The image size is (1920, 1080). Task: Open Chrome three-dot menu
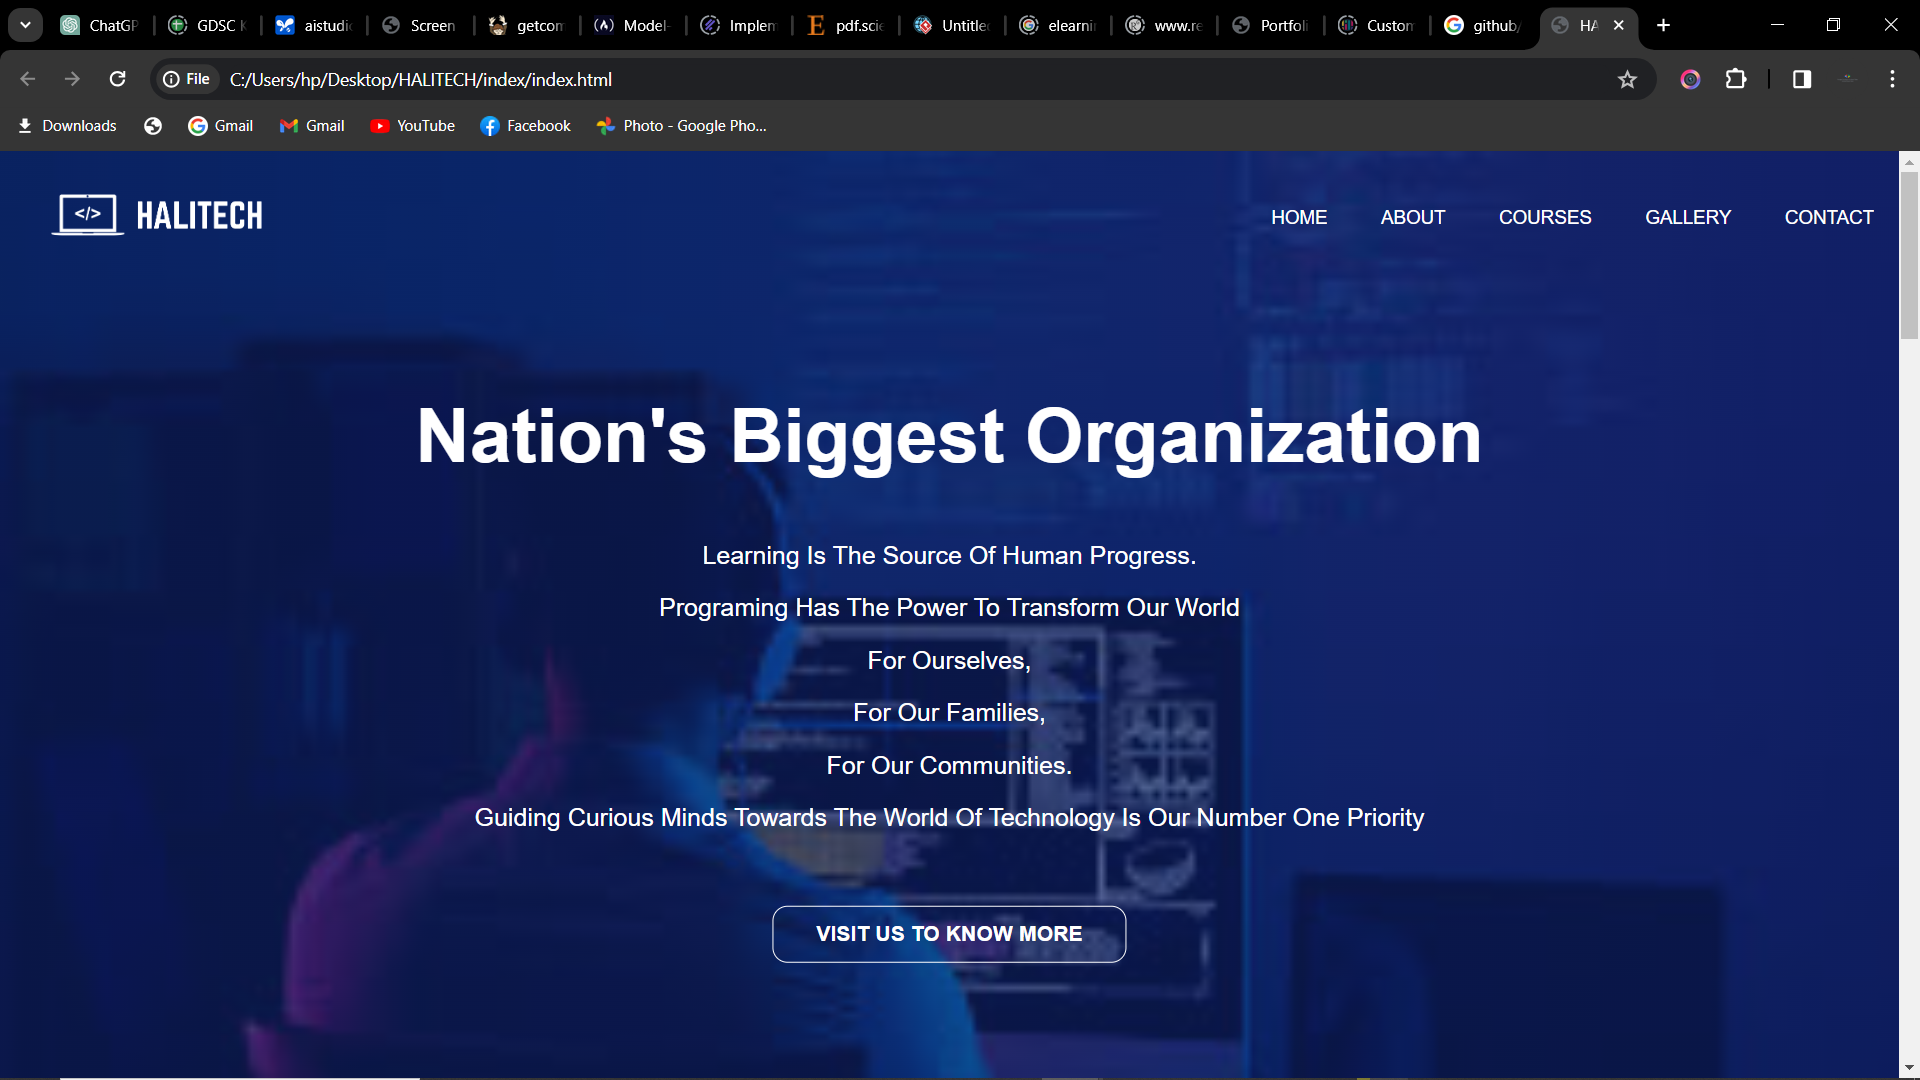(1892, 79)
